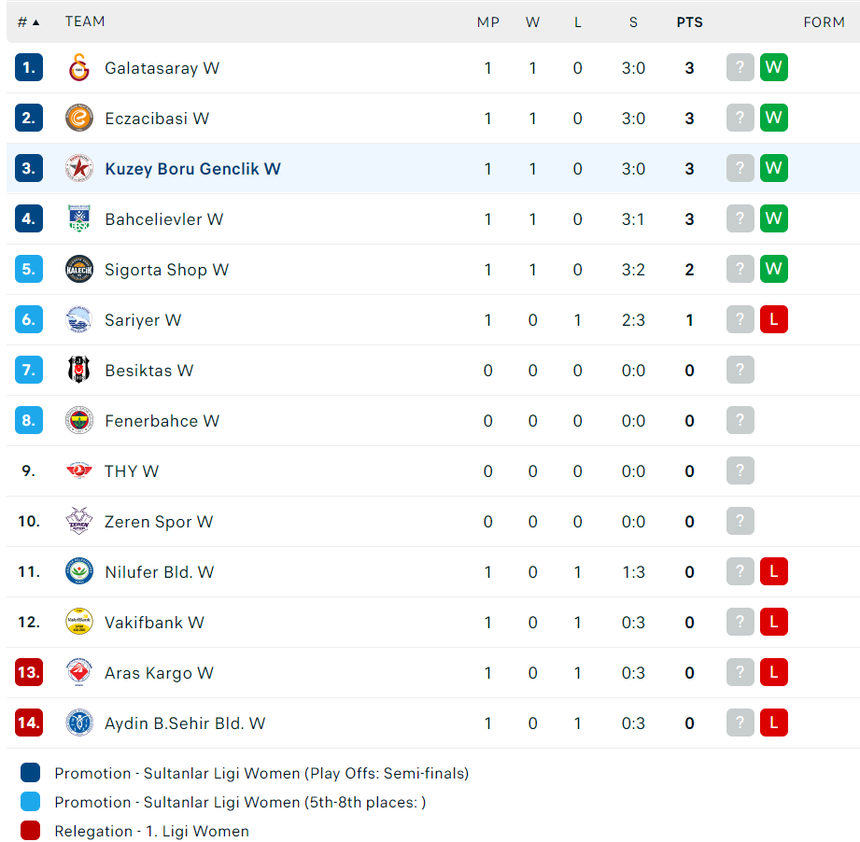Click the THY W team logo

click(79, 471)
